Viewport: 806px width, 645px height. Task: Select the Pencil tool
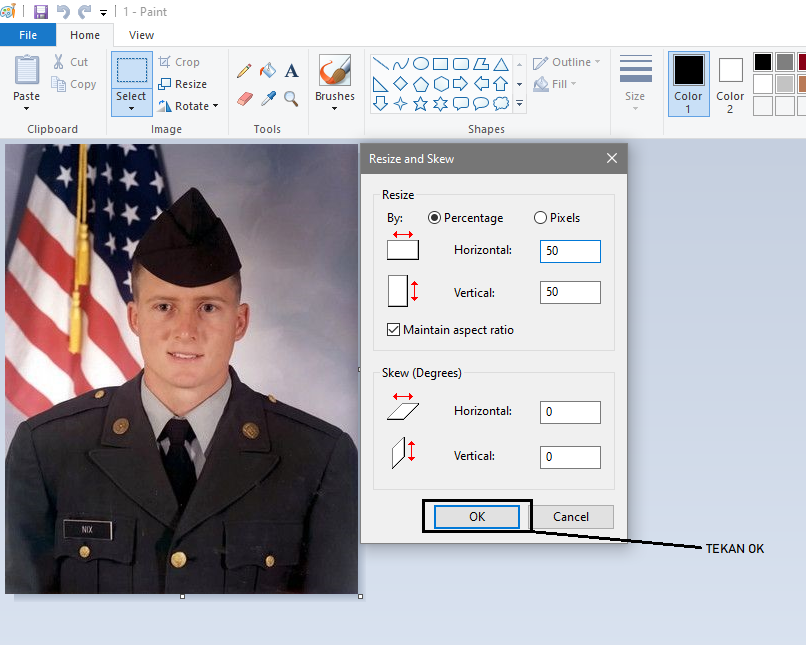244,70
